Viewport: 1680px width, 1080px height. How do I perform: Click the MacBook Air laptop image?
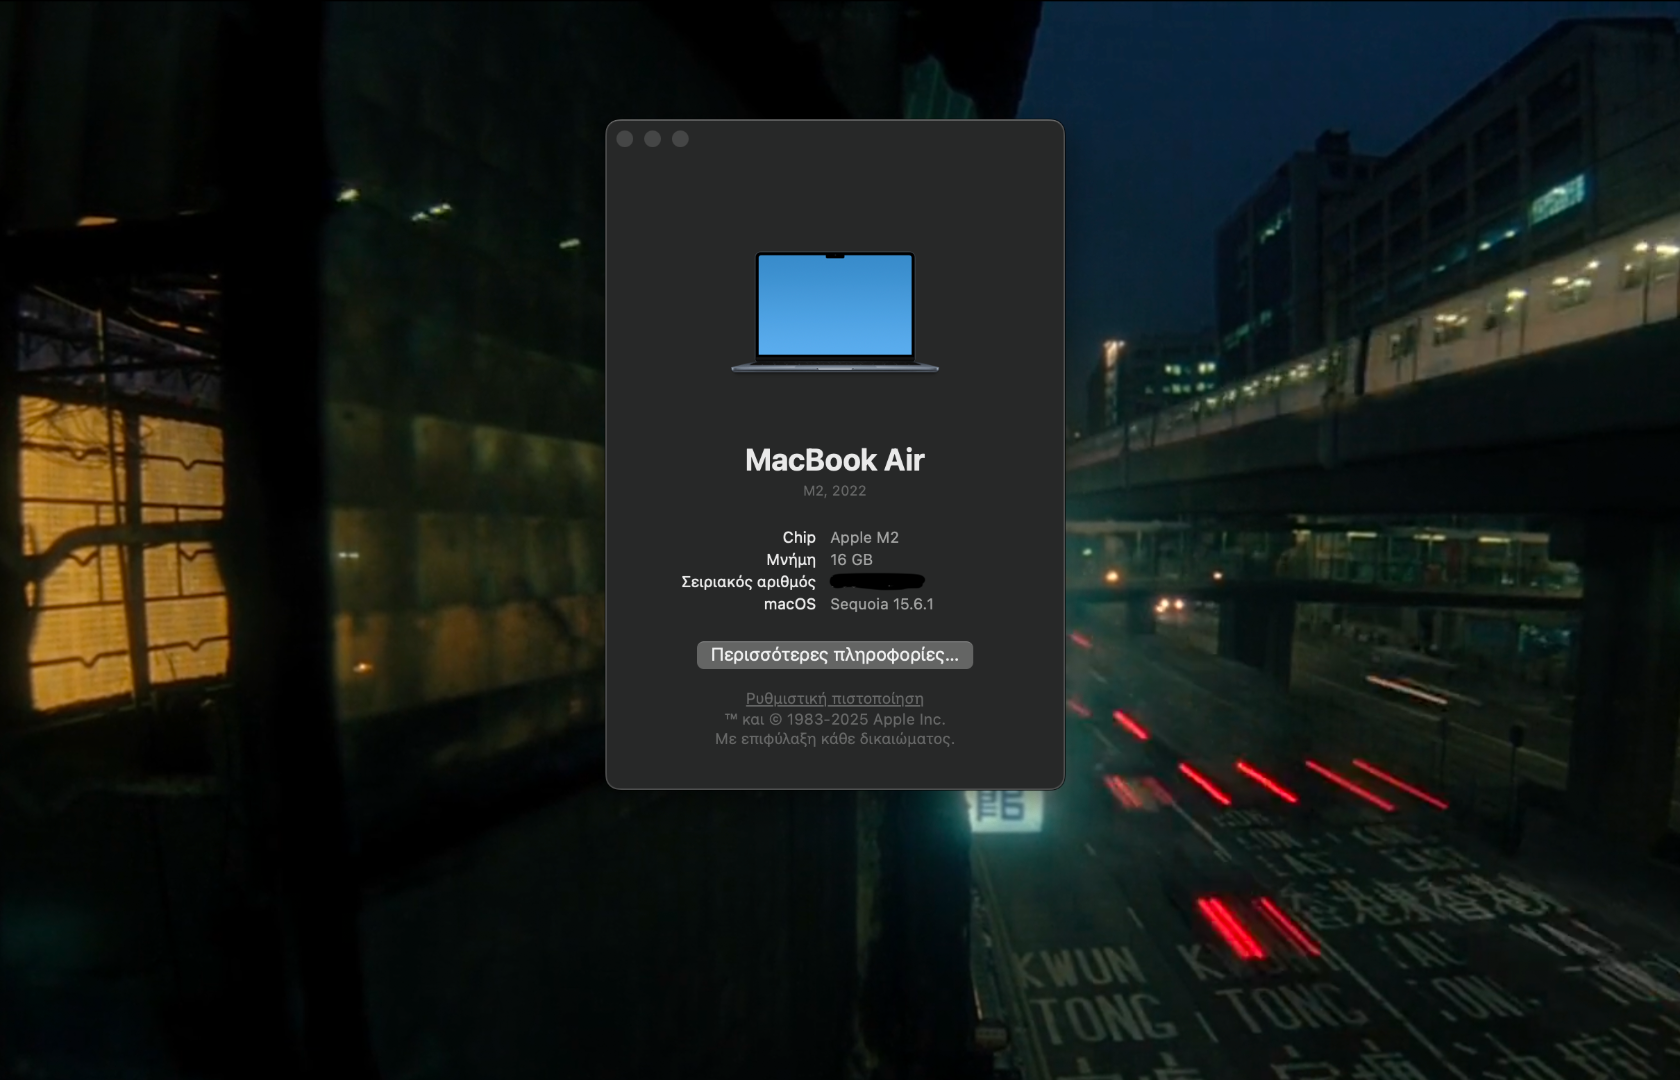coord(835,312)
